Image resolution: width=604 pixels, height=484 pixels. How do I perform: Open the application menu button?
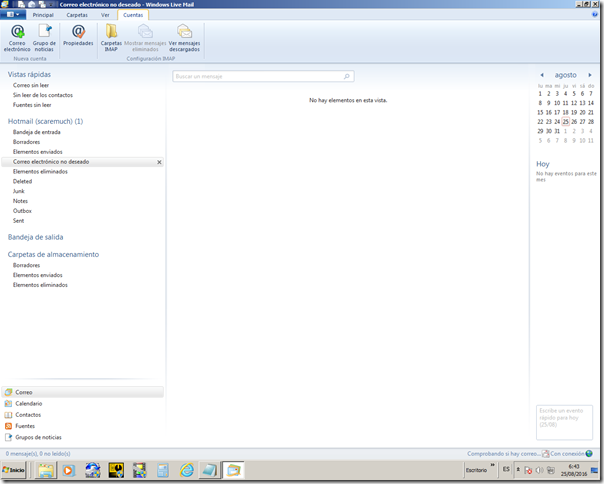pos(13,15)
